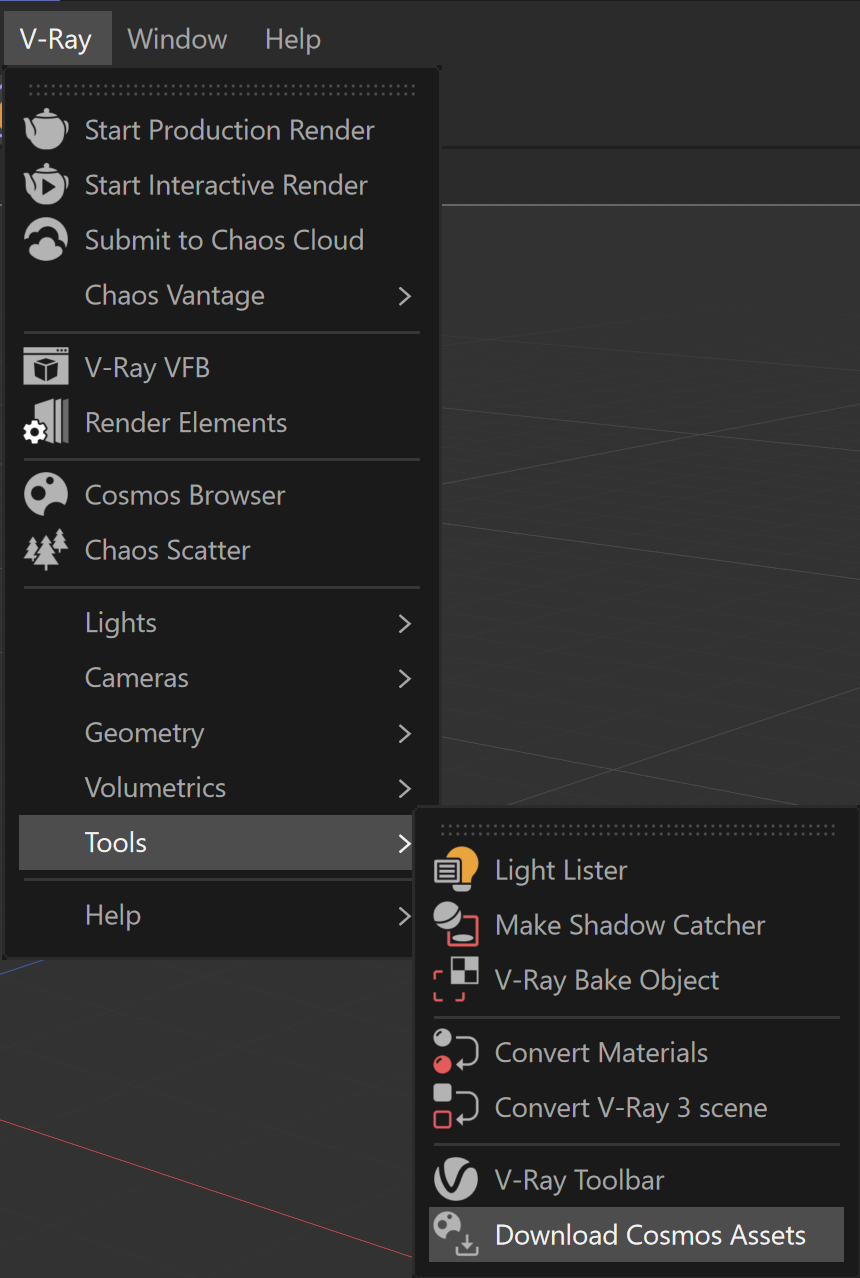Open the Geometry submenu
The height and width of the screenshot is (1278, 860).
click(220, 733)
